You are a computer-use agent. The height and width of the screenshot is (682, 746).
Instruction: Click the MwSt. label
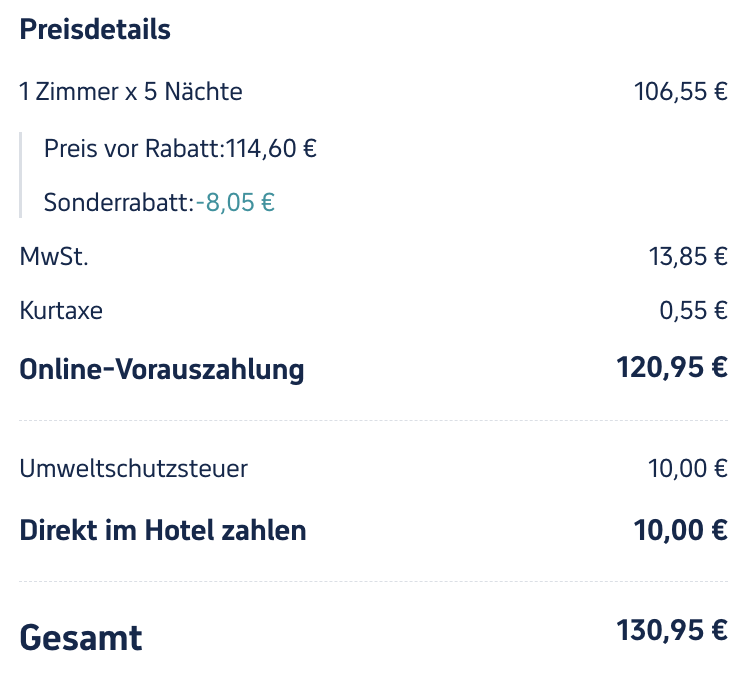click(x=54, y=257)
